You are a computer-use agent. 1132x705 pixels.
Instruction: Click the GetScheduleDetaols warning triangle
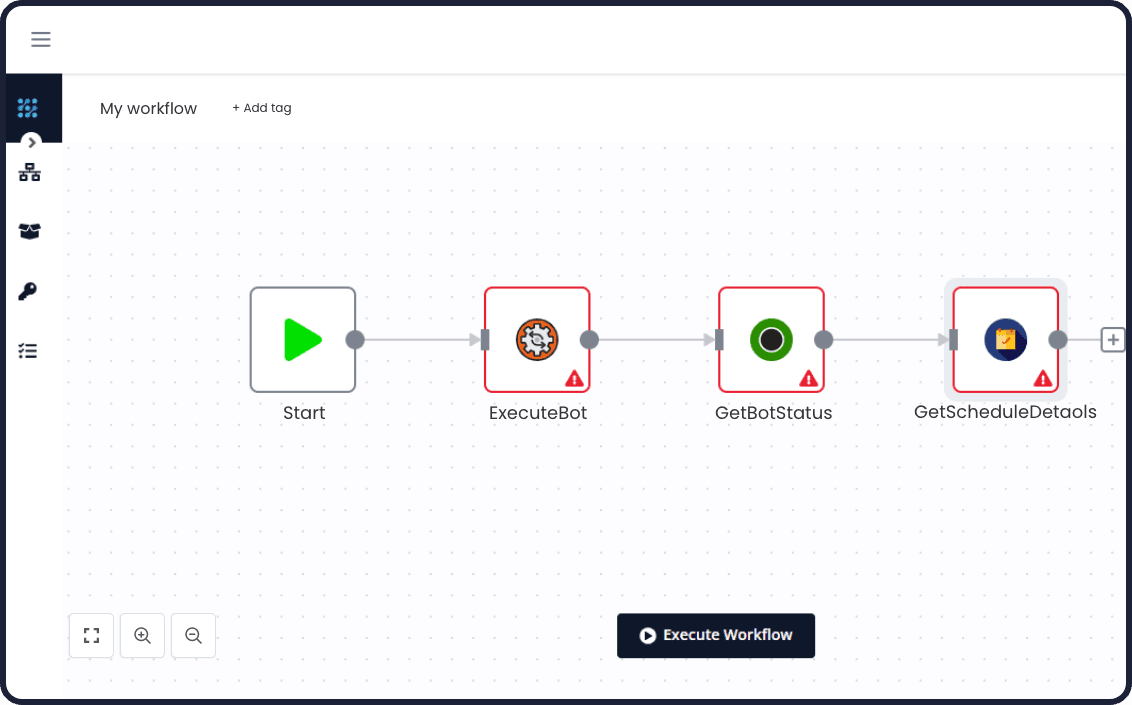coord(1042,378)
